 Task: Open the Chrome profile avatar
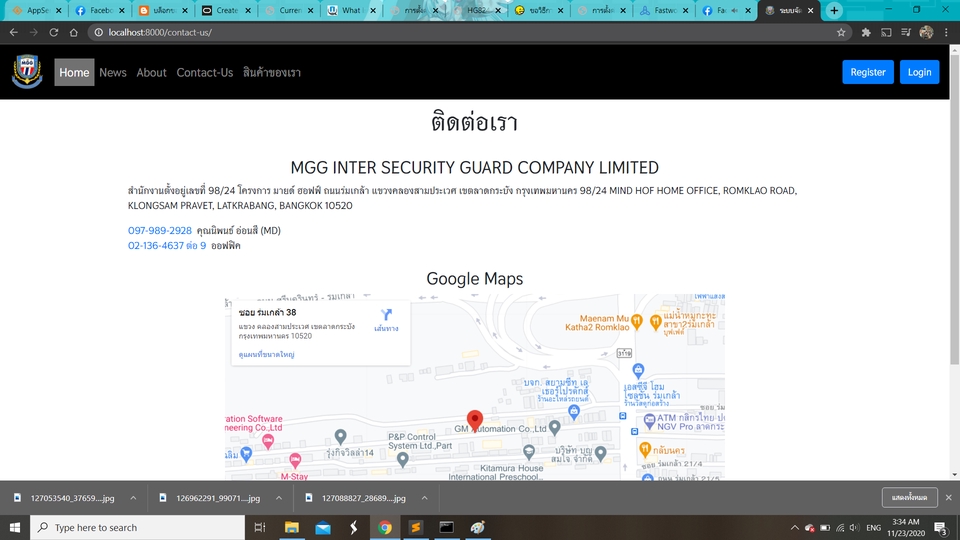(x=926, y=32)
